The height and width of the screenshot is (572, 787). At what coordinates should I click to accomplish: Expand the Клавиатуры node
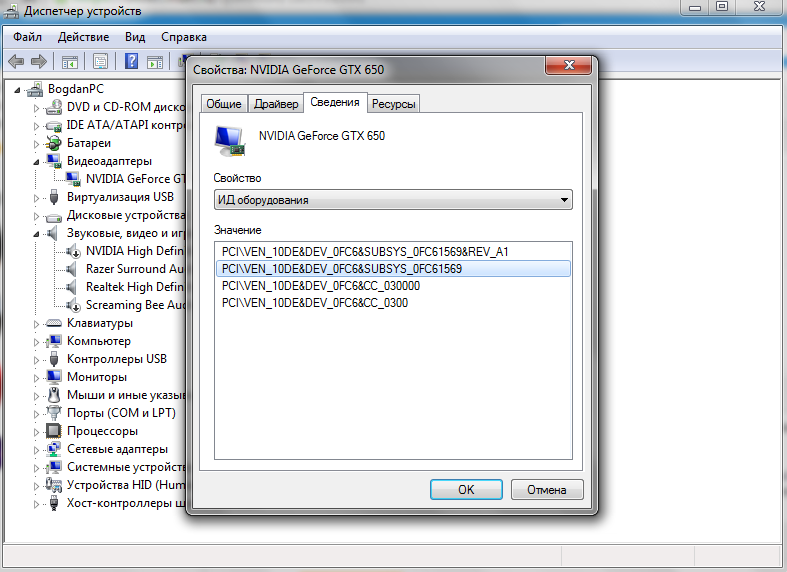pyautogui.click(x=36, y=324)
